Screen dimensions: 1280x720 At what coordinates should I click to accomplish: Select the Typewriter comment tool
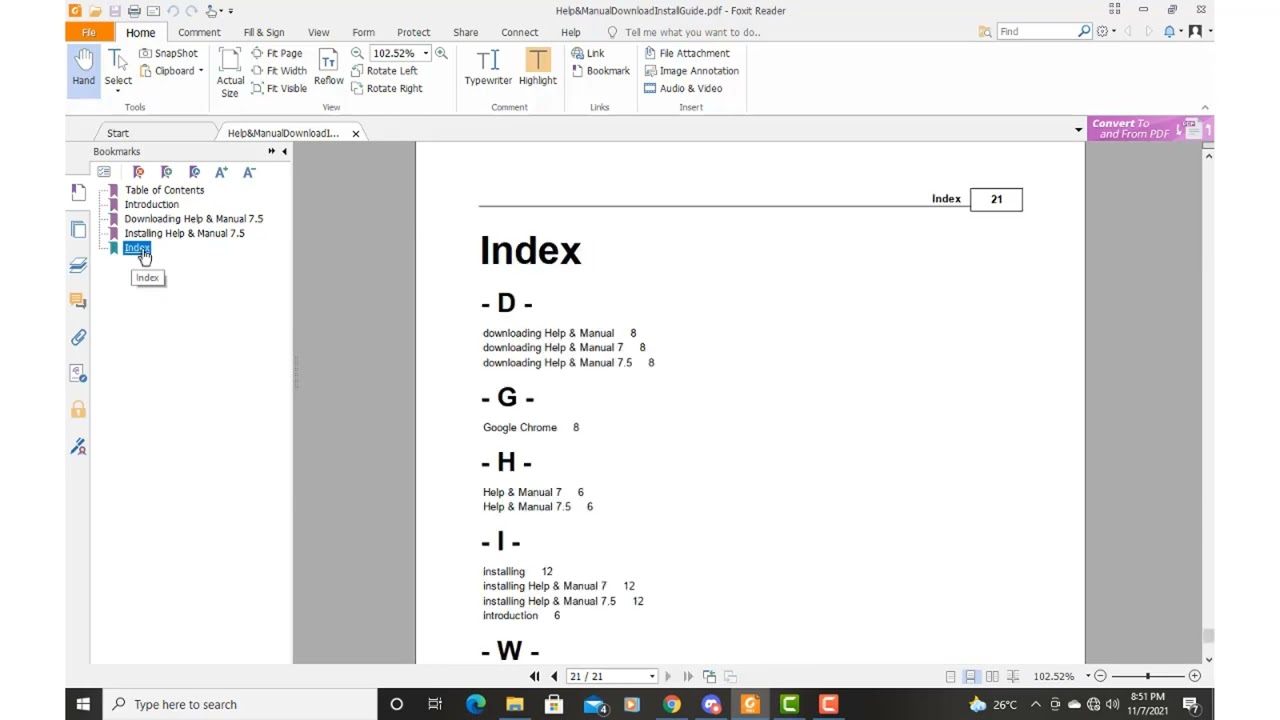[488, 68]
